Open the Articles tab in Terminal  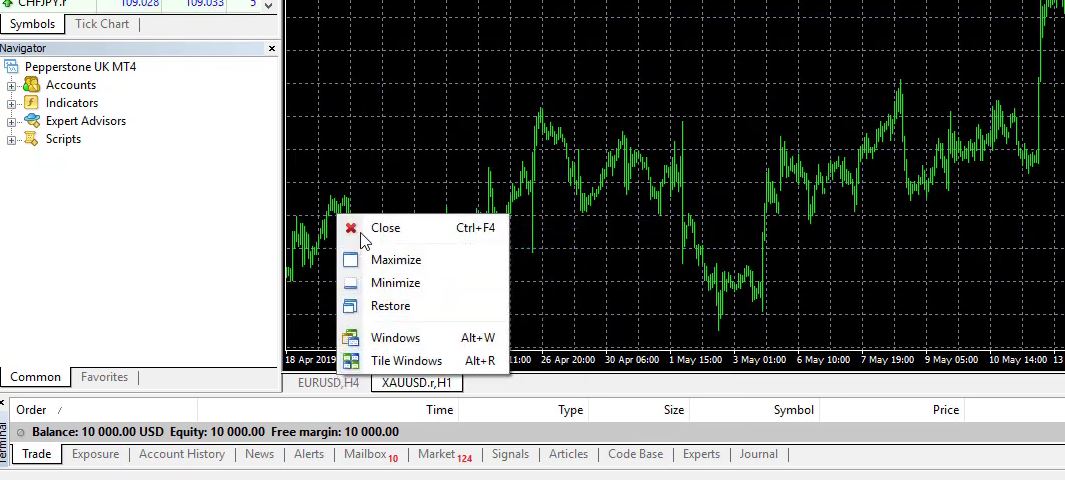point(568,454)
